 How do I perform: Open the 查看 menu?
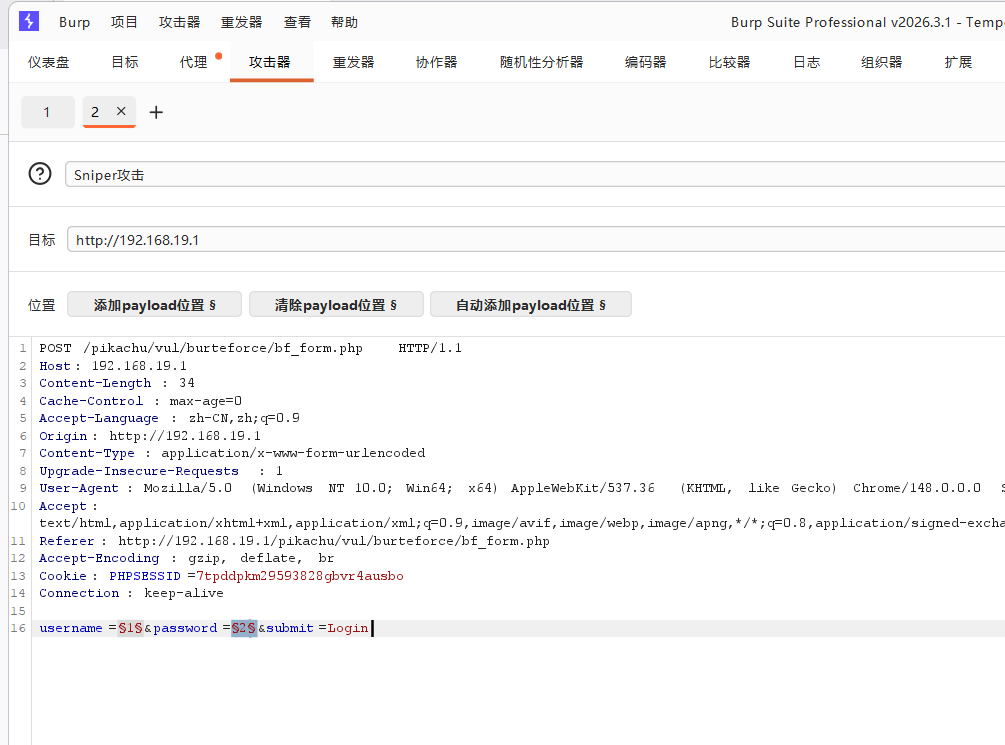(x=297, y=22)
